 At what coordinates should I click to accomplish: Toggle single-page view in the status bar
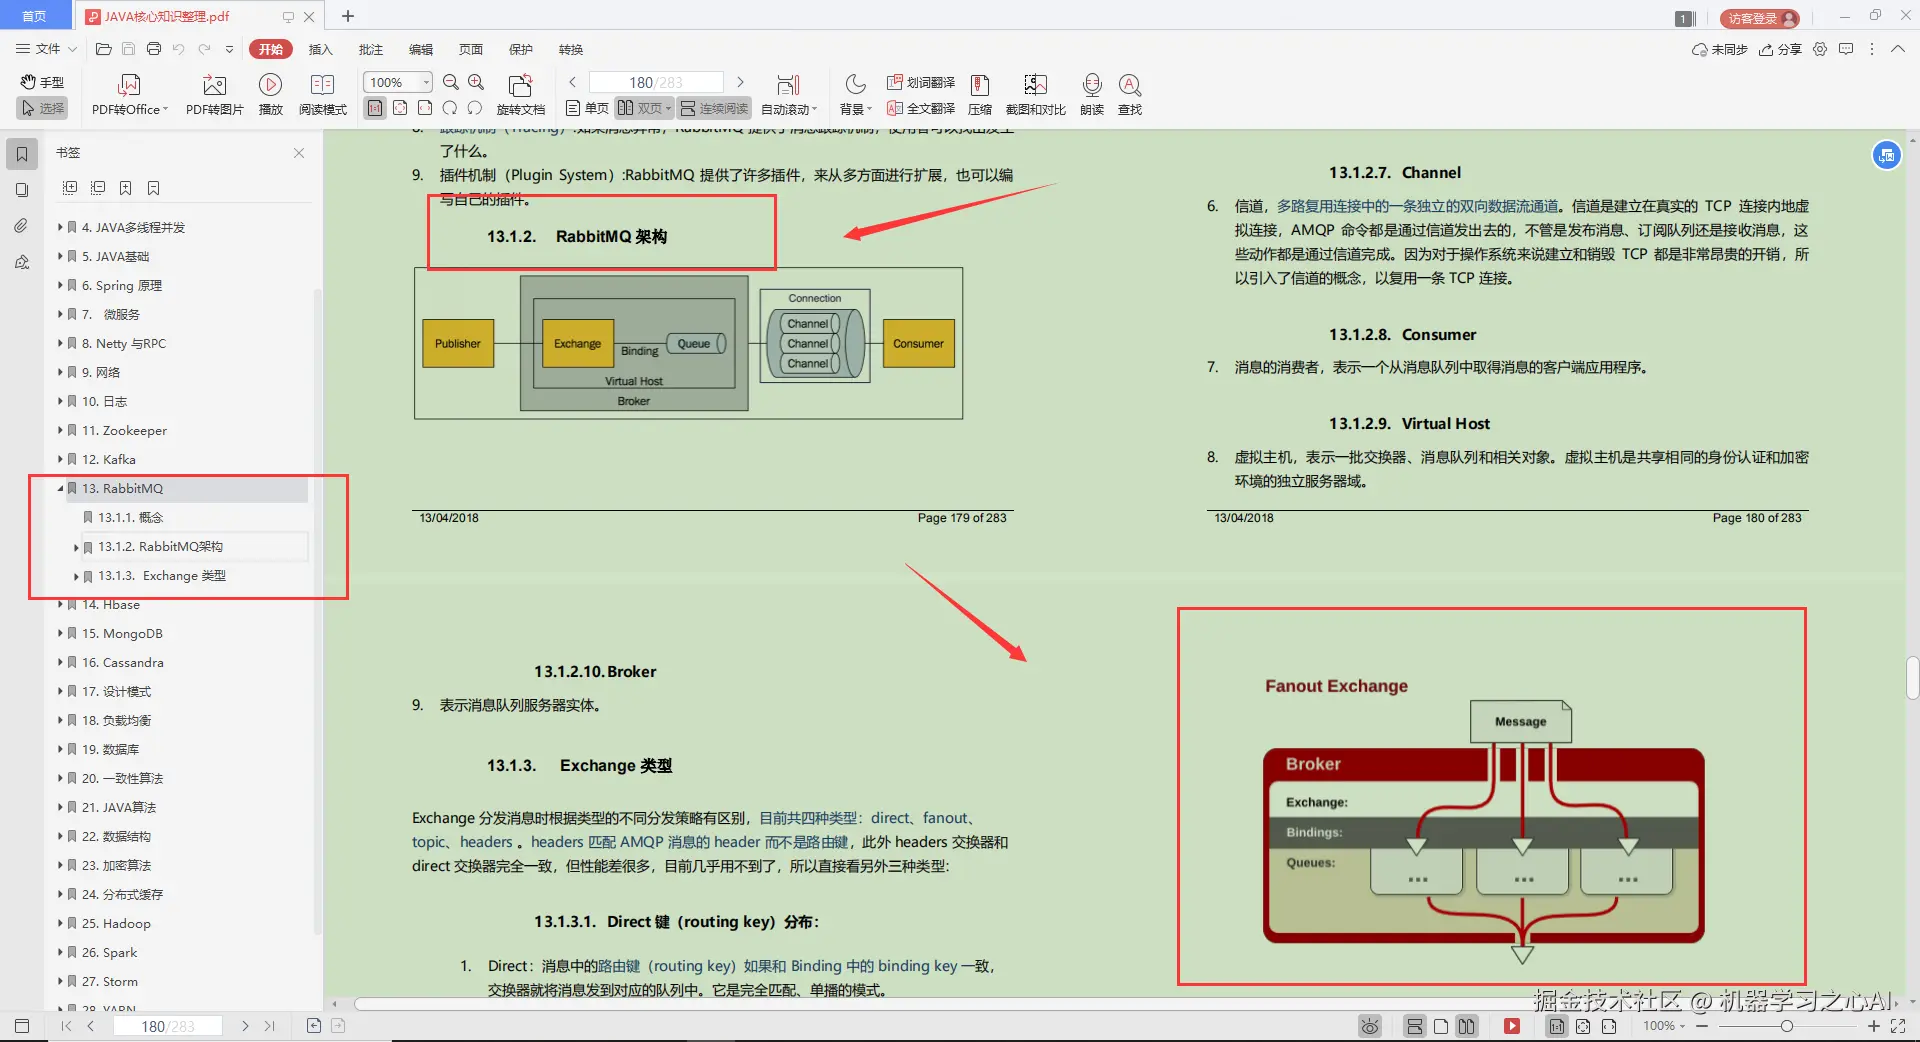point(1441,1026)
